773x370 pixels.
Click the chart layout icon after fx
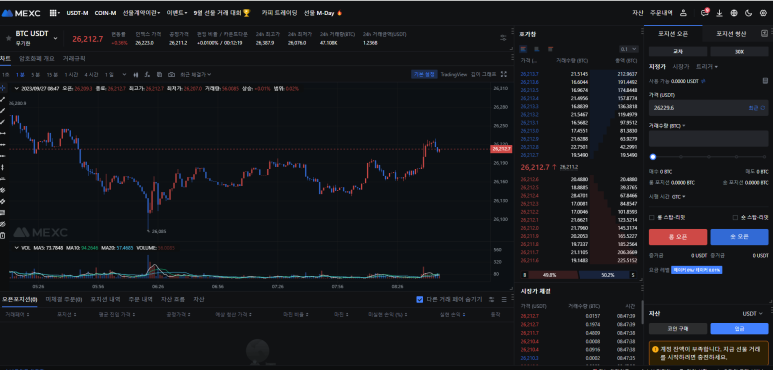[x=159, y=74]
